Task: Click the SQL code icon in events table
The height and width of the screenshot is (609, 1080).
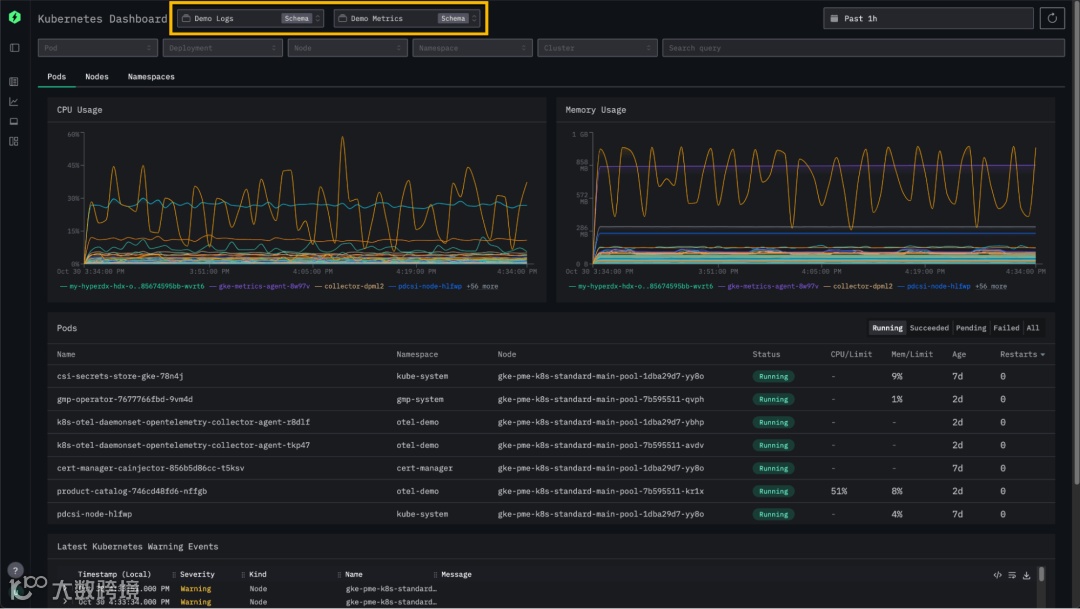Action: click(x=997, y=575)
